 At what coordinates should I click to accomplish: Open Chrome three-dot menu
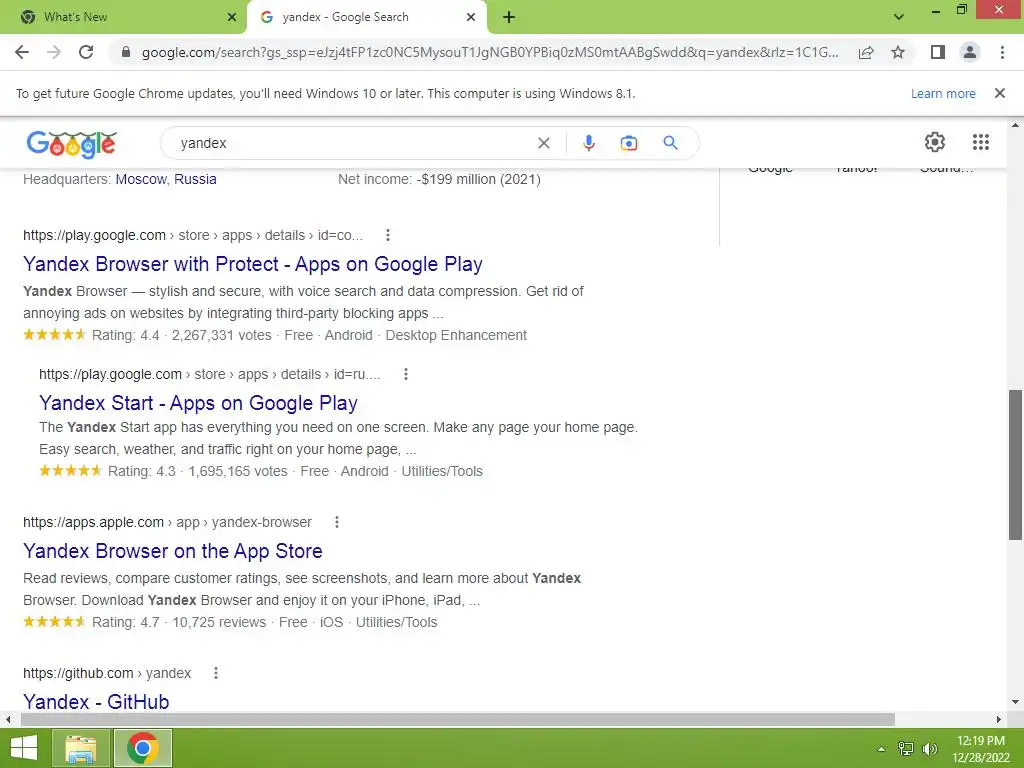(1002, 52)
